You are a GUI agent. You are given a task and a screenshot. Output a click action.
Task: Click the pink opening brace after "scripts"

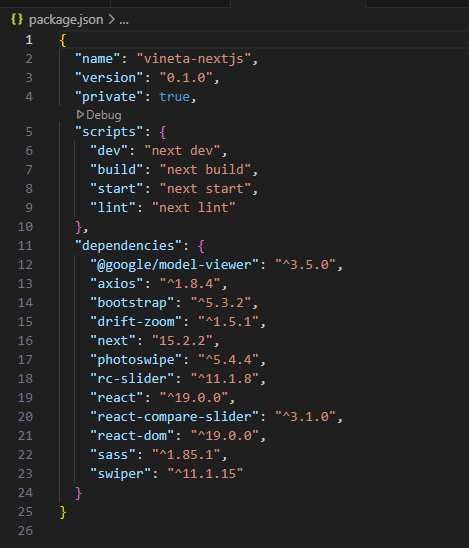tap(163, 132)
